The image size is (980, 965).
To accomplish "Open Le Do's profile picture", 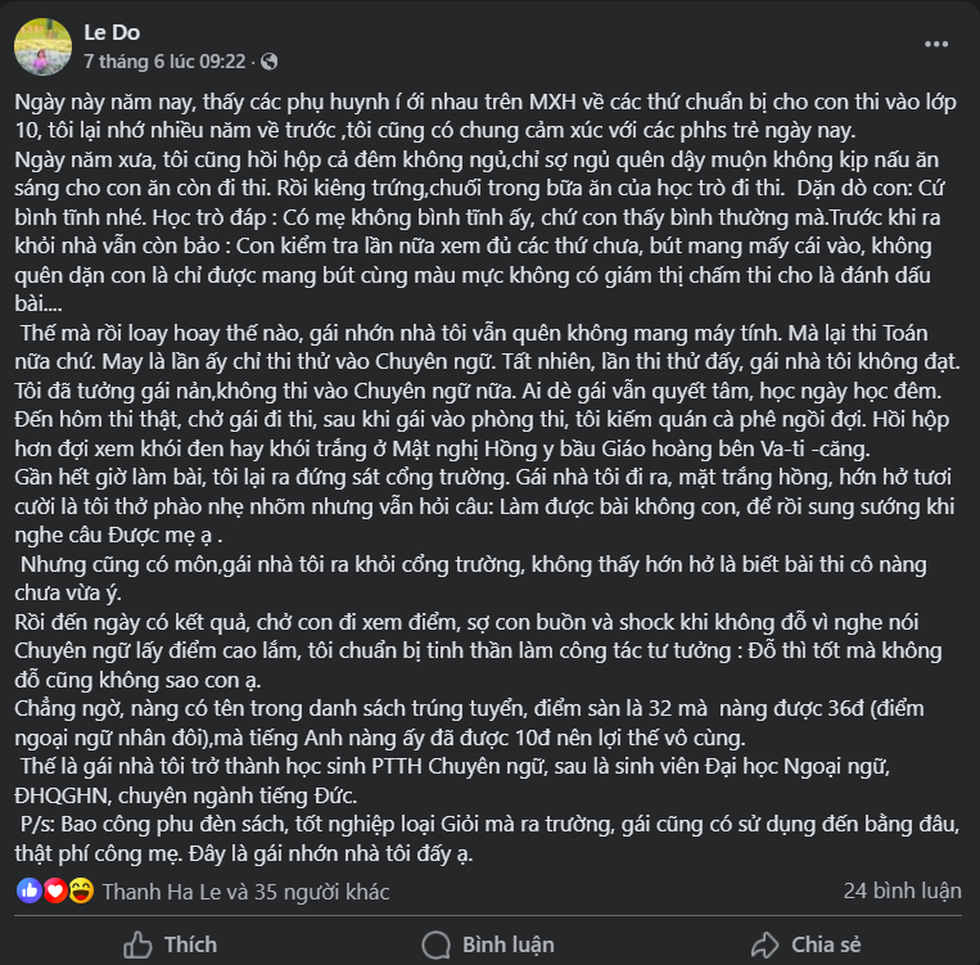I will click(x=42, y=46).
